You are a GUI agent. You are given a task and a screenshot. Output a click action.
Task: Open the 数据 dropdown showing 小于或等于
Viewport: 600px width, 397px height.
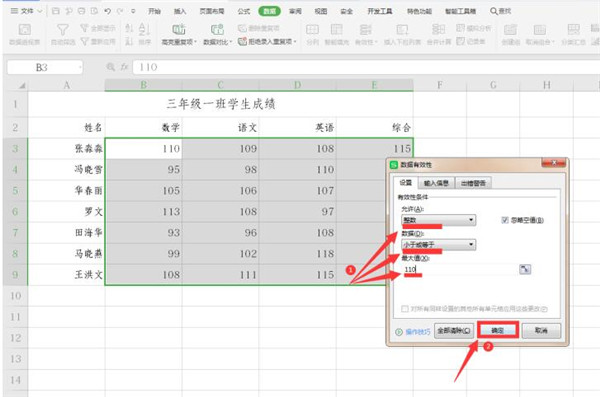coord(439,244)
